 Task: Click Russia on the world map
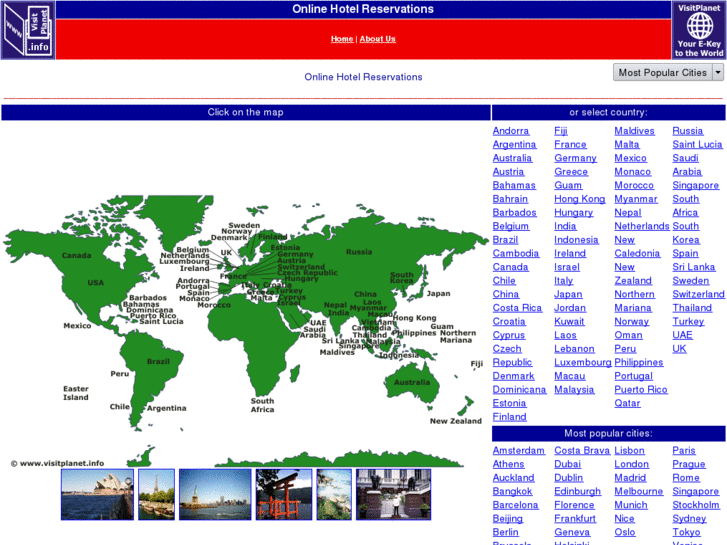(x=359, y=252)
